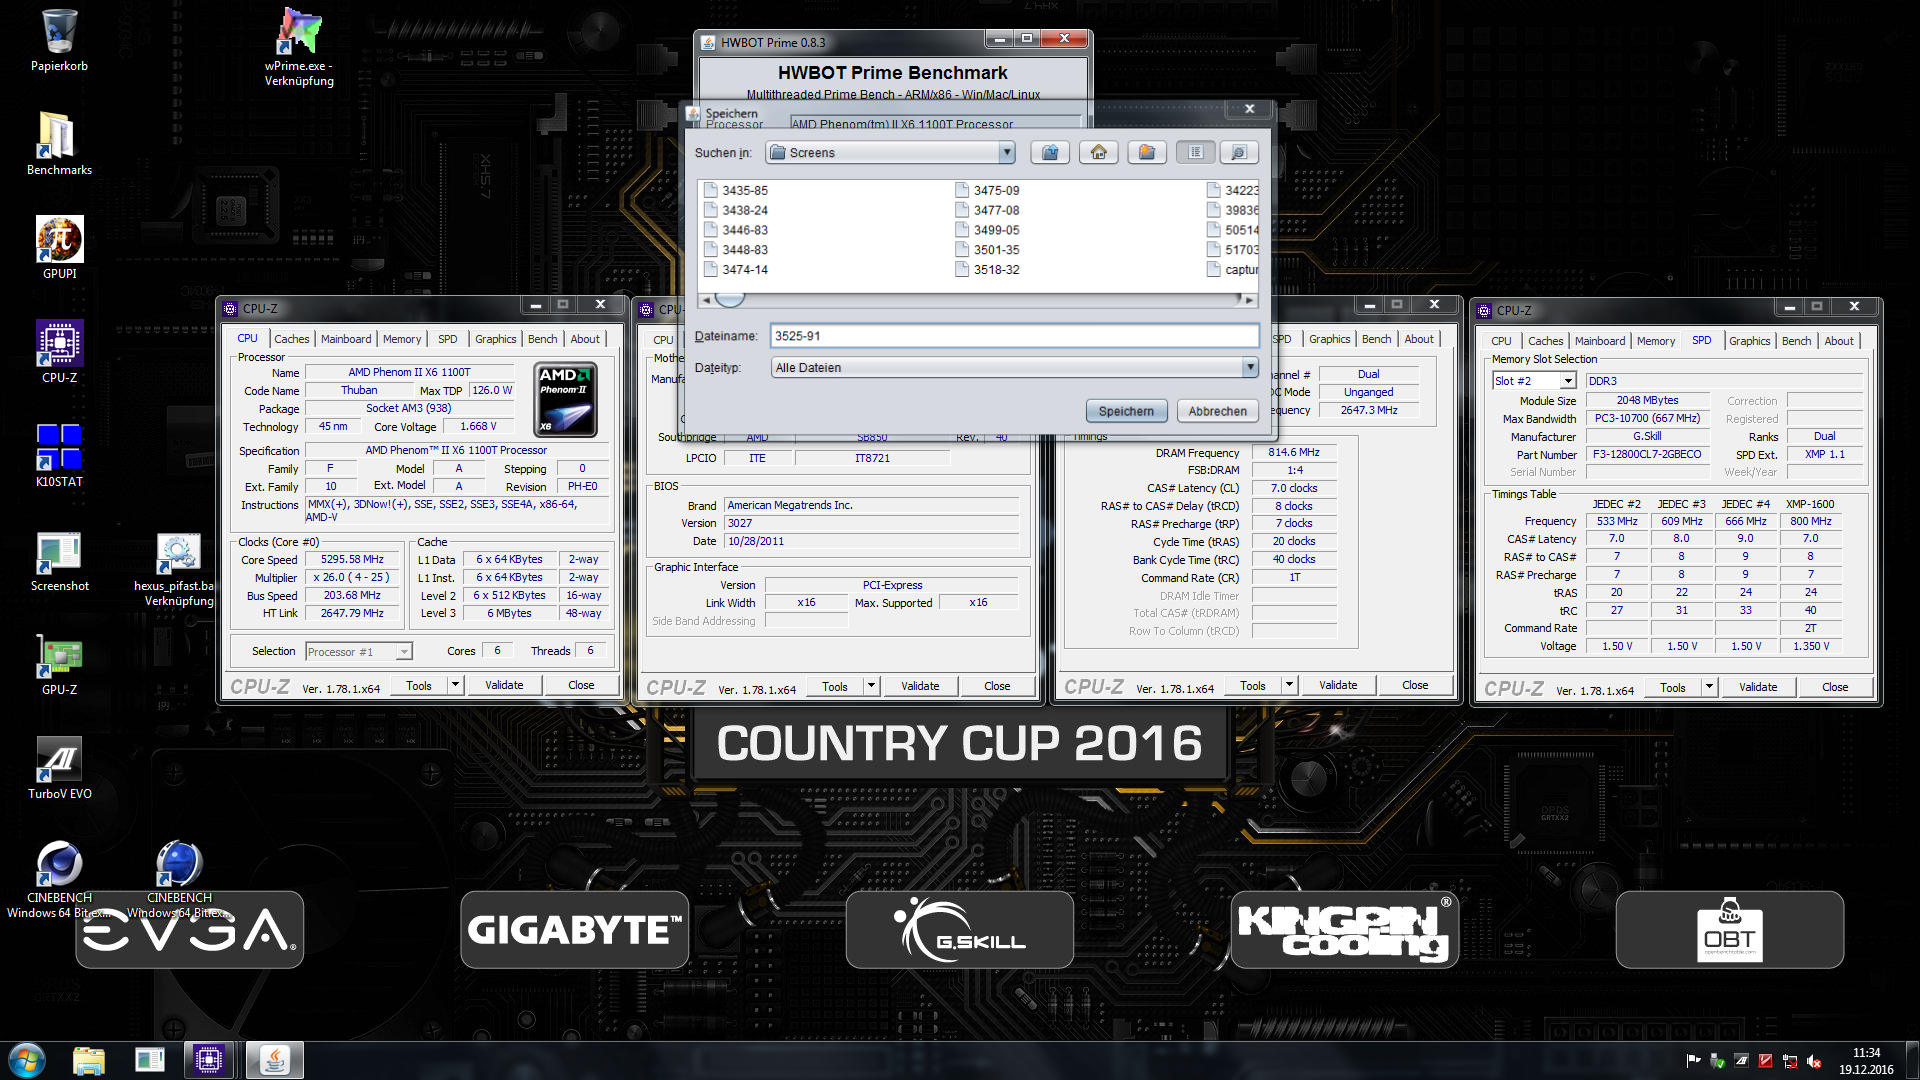Switch to Mainboard tab in first CPU-Z window
1920x1080 pixels.
346,339
